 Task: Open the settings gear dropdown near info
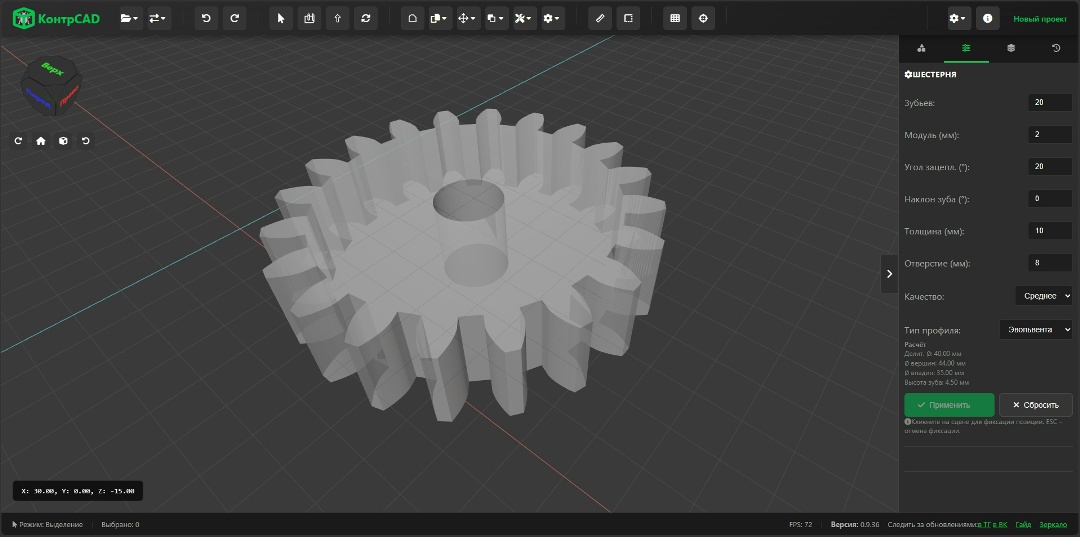[957, 19]
